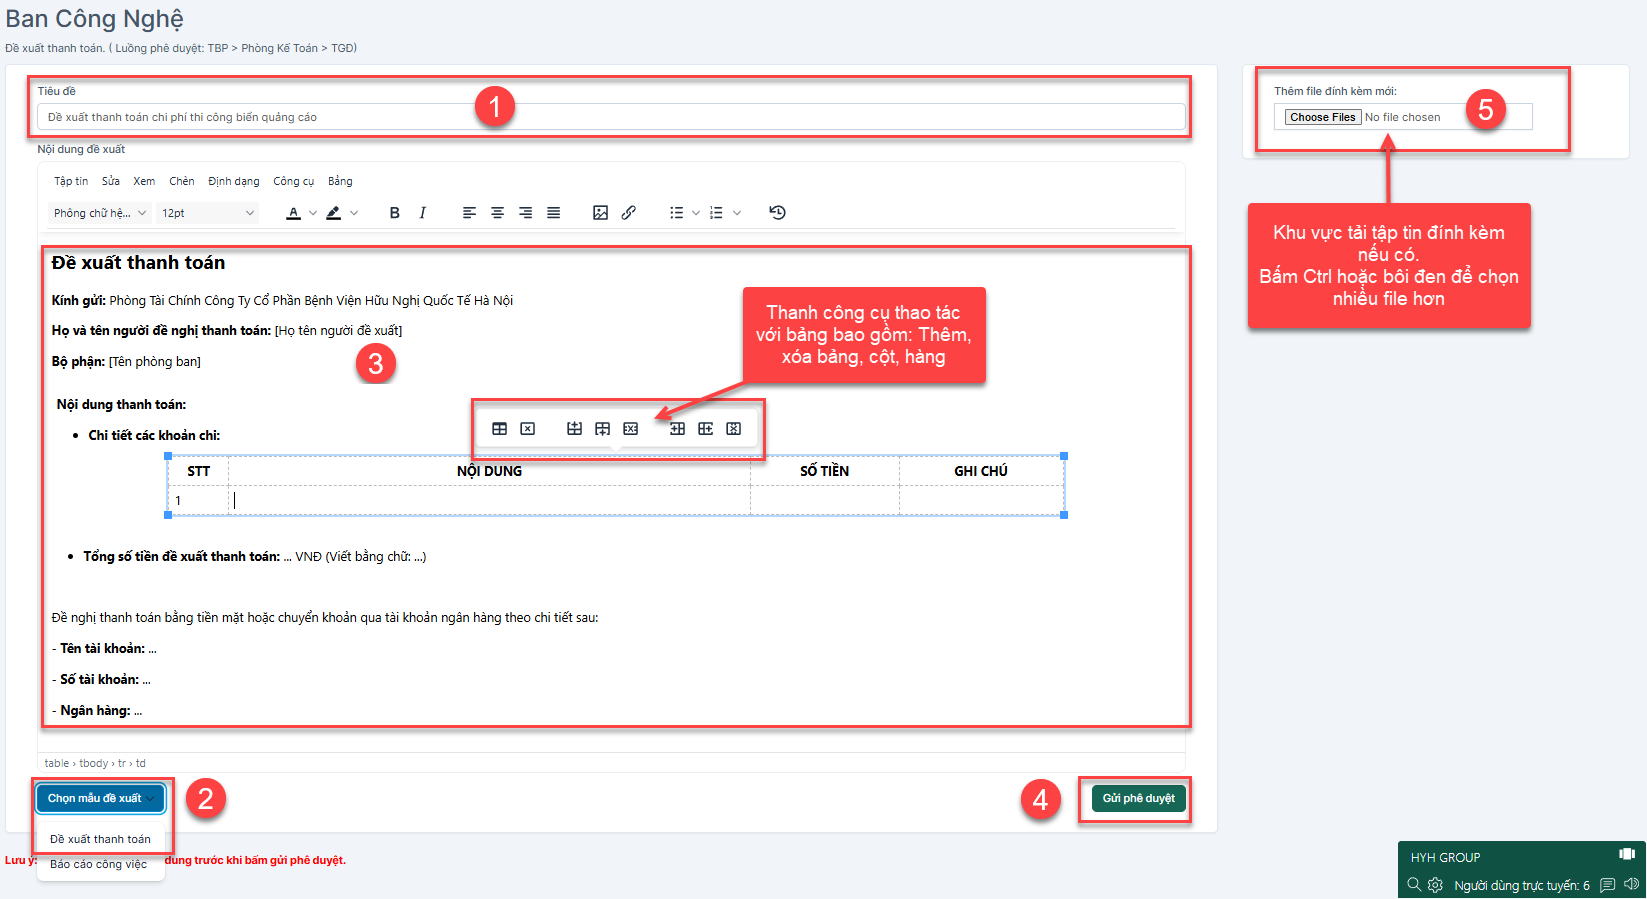Click the Choose Files button
1647x899 pixels.
[1322, 117]
